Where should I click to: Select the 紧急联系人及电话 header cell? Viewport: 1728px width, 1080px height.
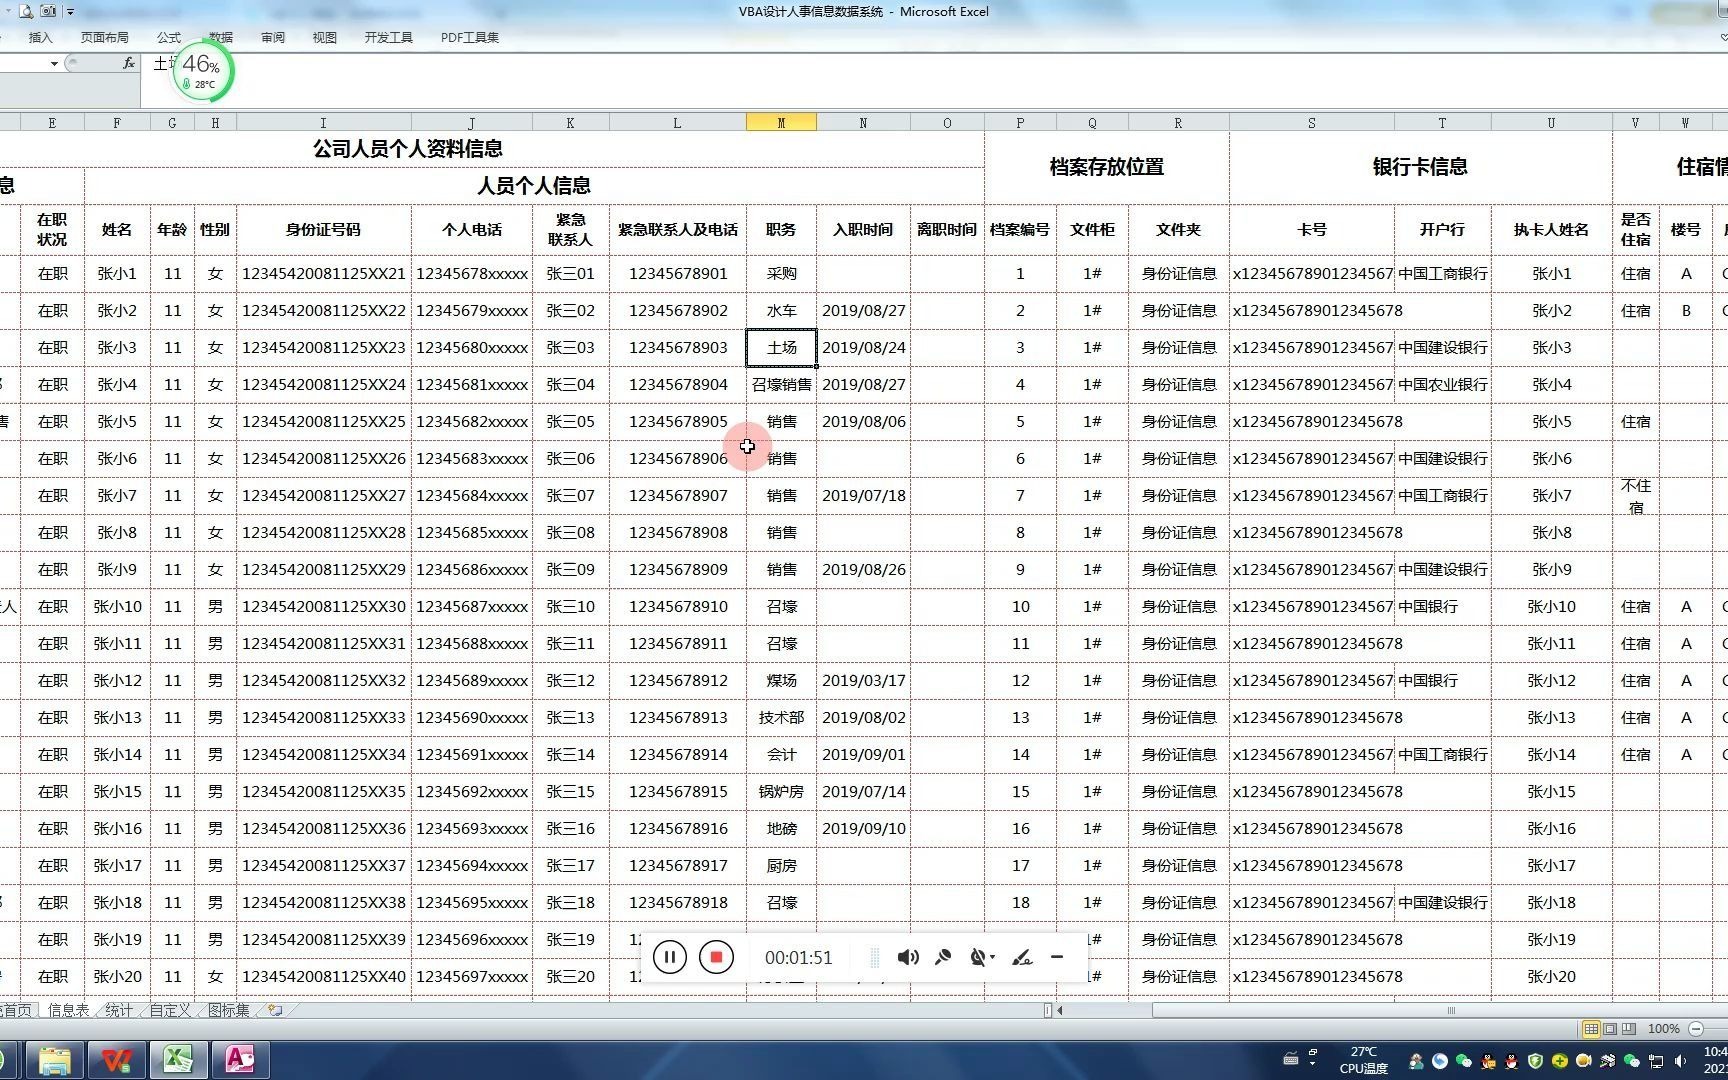point(678,229)
